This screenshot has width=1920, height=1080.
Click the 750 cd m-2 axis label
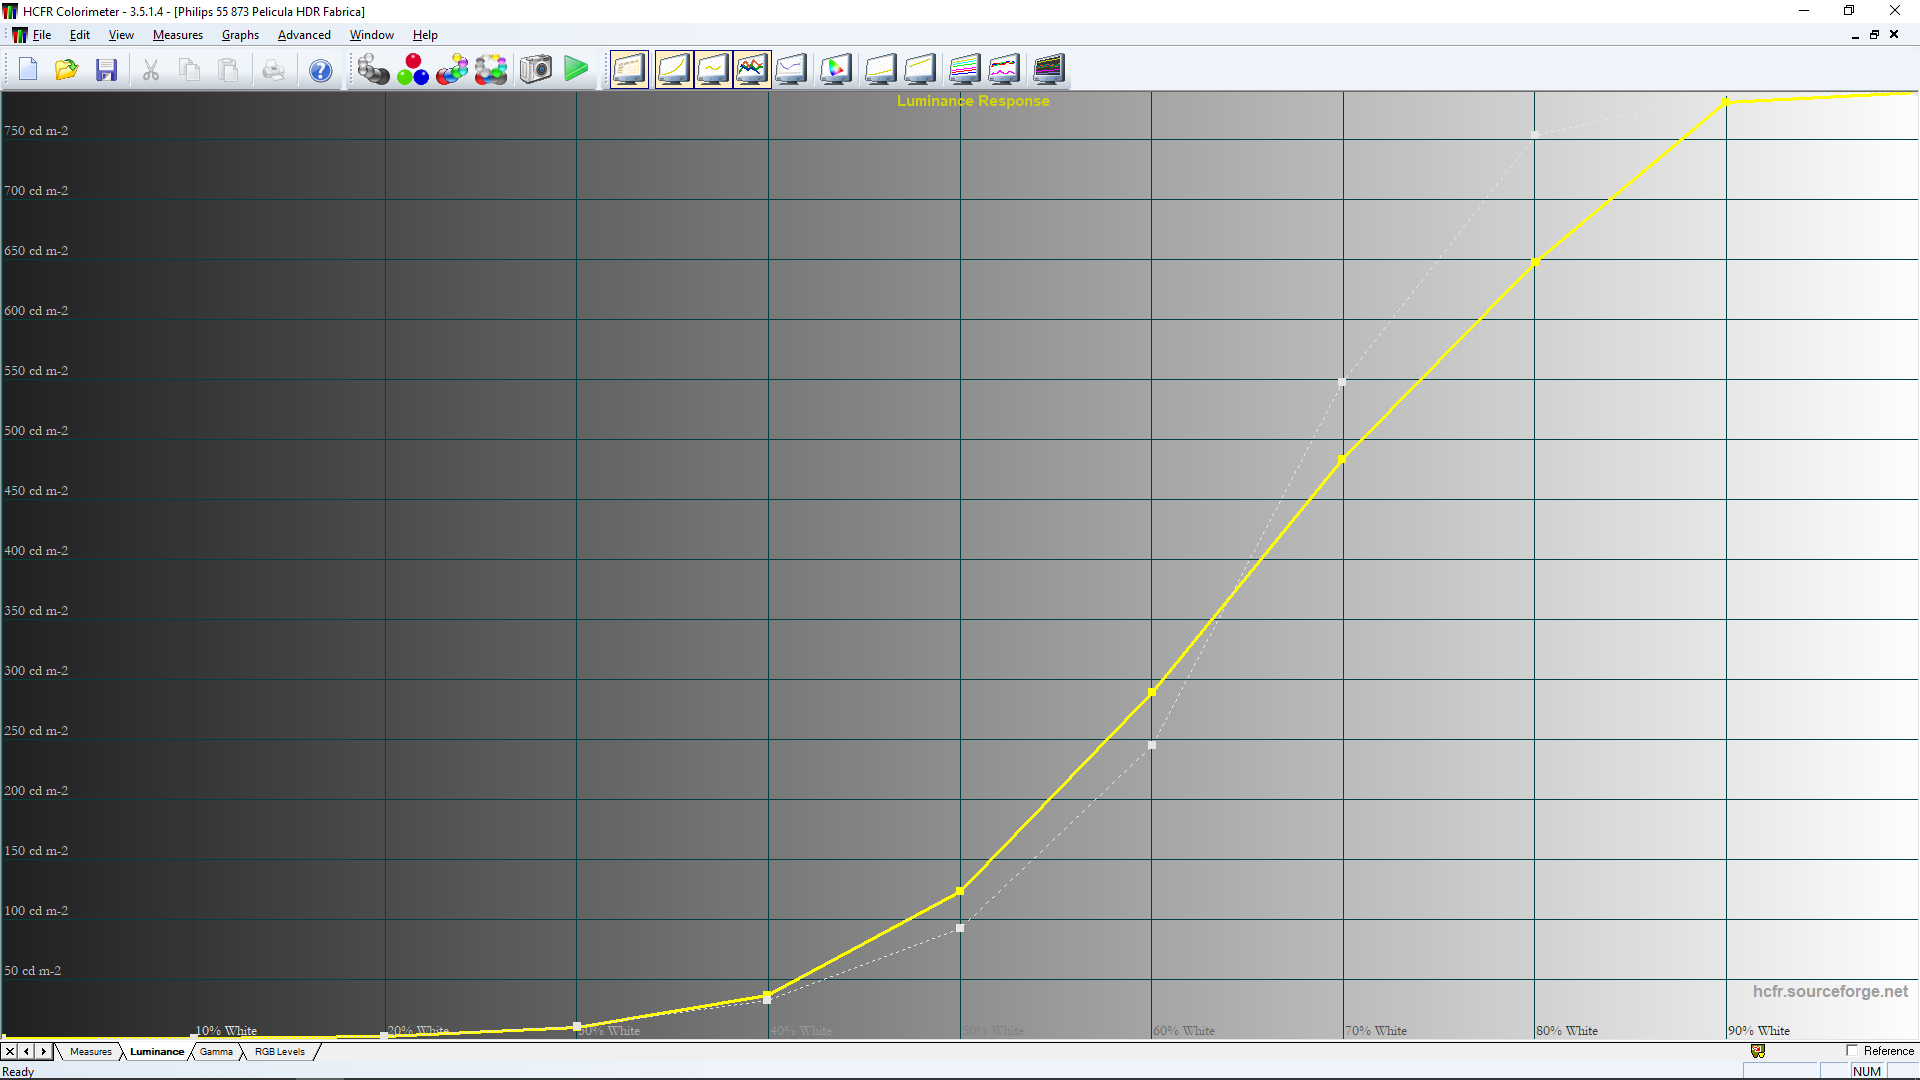36,131
